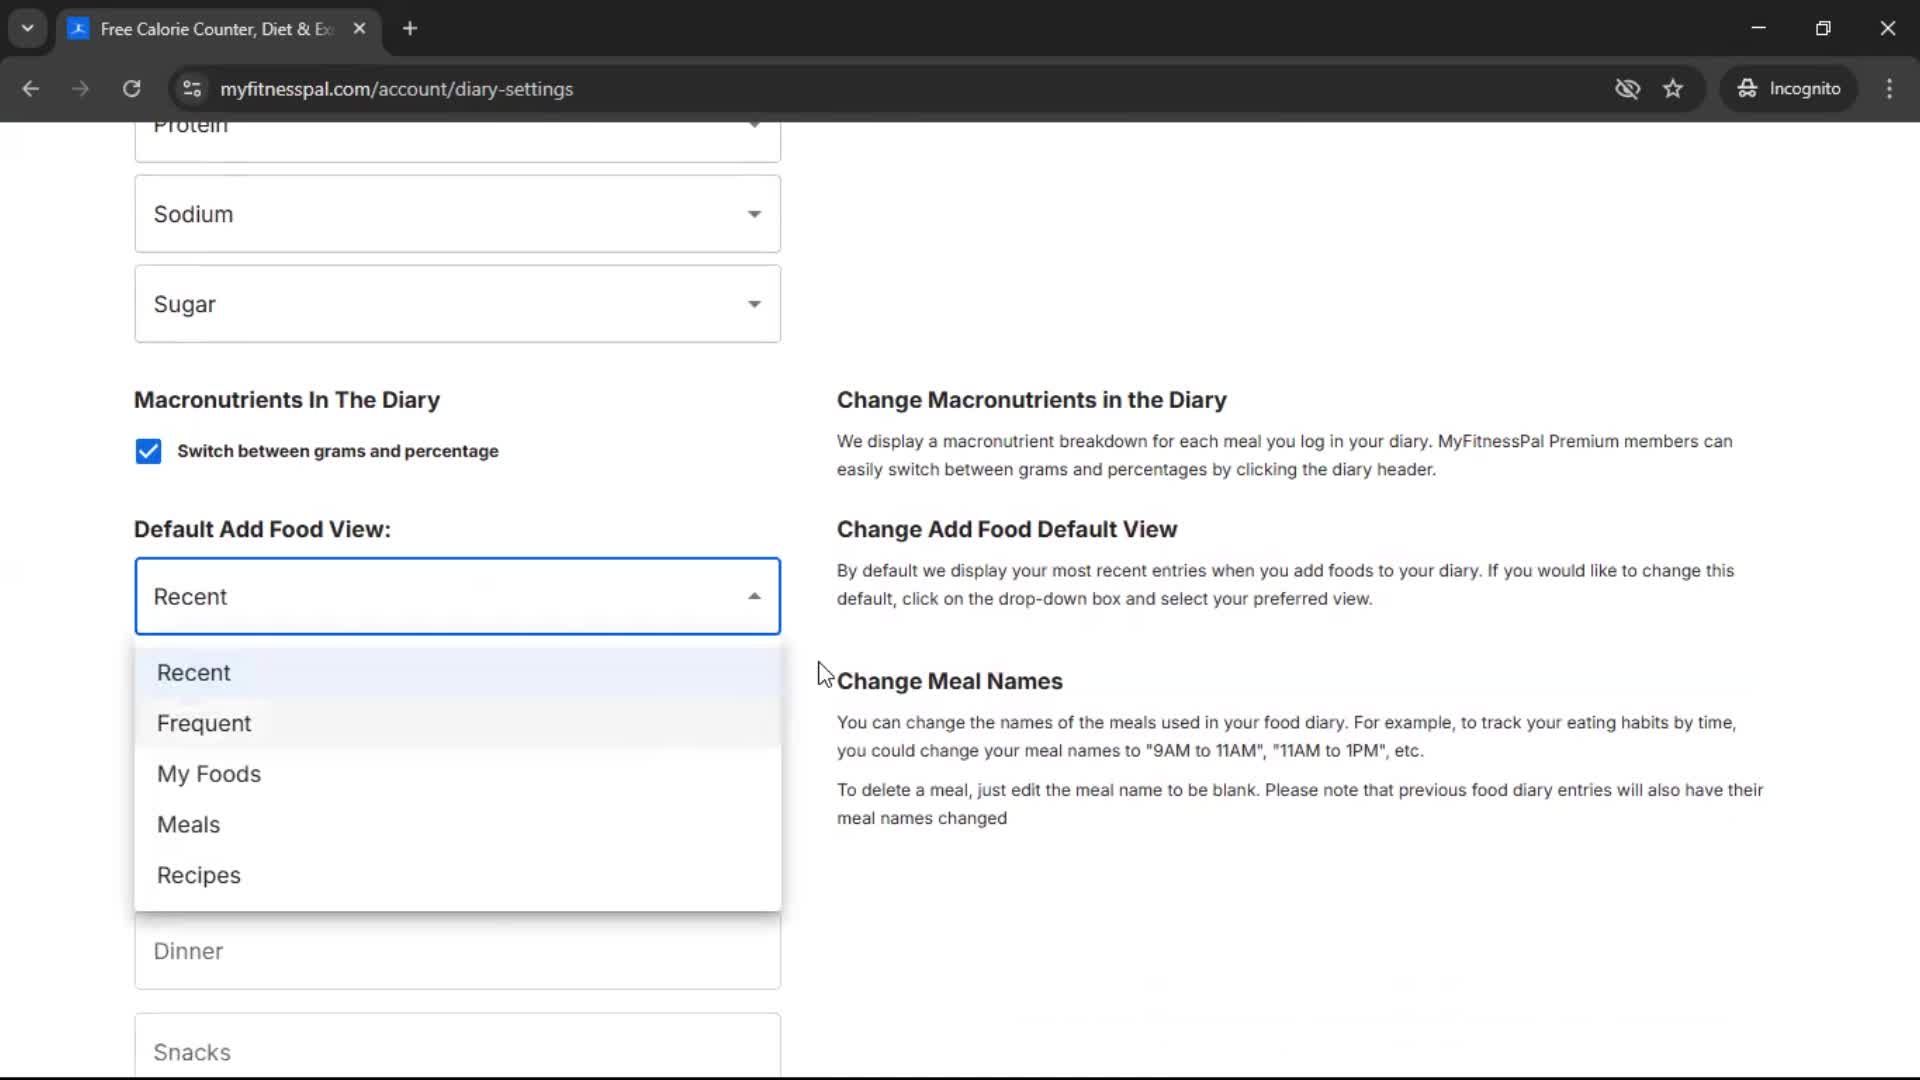Click the Change Meal Names heading
The height and width of the screenshot is (1080, 1920).
pyautogui.click(x=949, y=681)
